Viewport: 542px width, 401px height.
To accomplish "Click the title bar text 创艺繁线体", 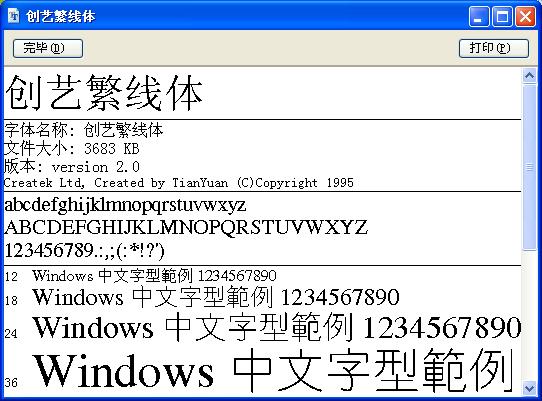I will pyautogui.click(x=60, y=16).
